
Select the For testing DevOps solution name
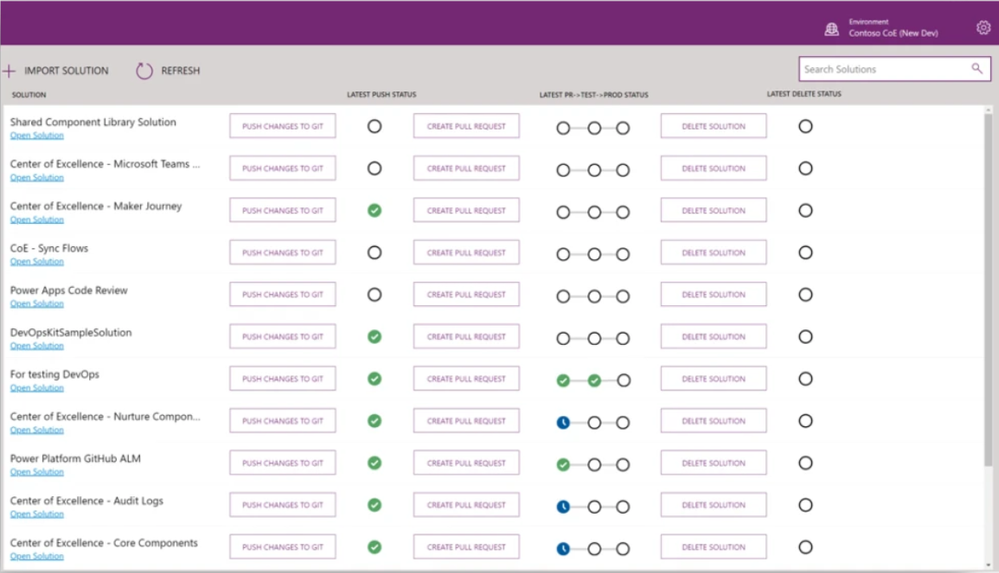pos(55,374)
